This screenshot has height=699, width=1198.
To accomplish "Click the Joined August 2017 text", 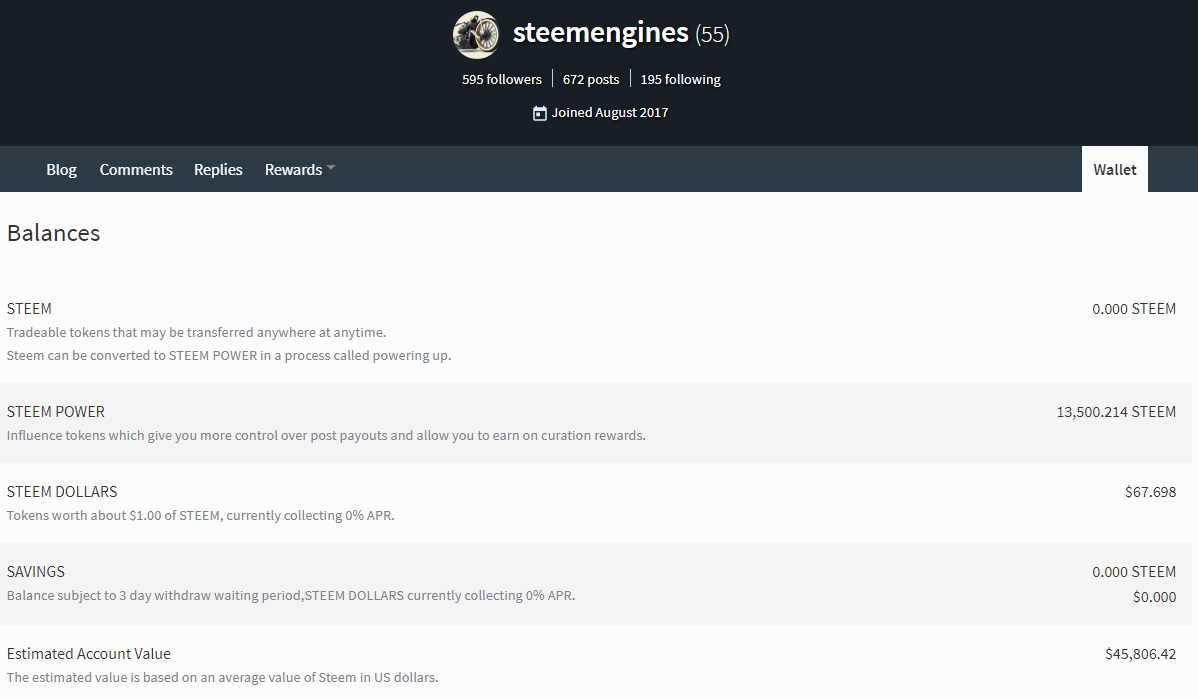I will [610, 112].
